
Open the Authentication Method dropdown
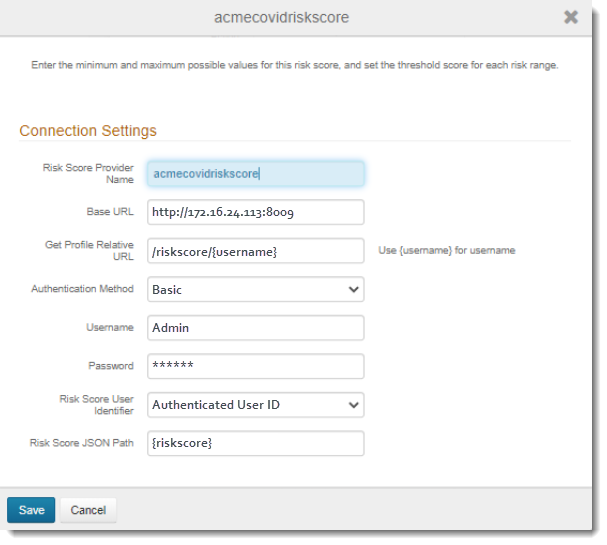click(255, 289)
